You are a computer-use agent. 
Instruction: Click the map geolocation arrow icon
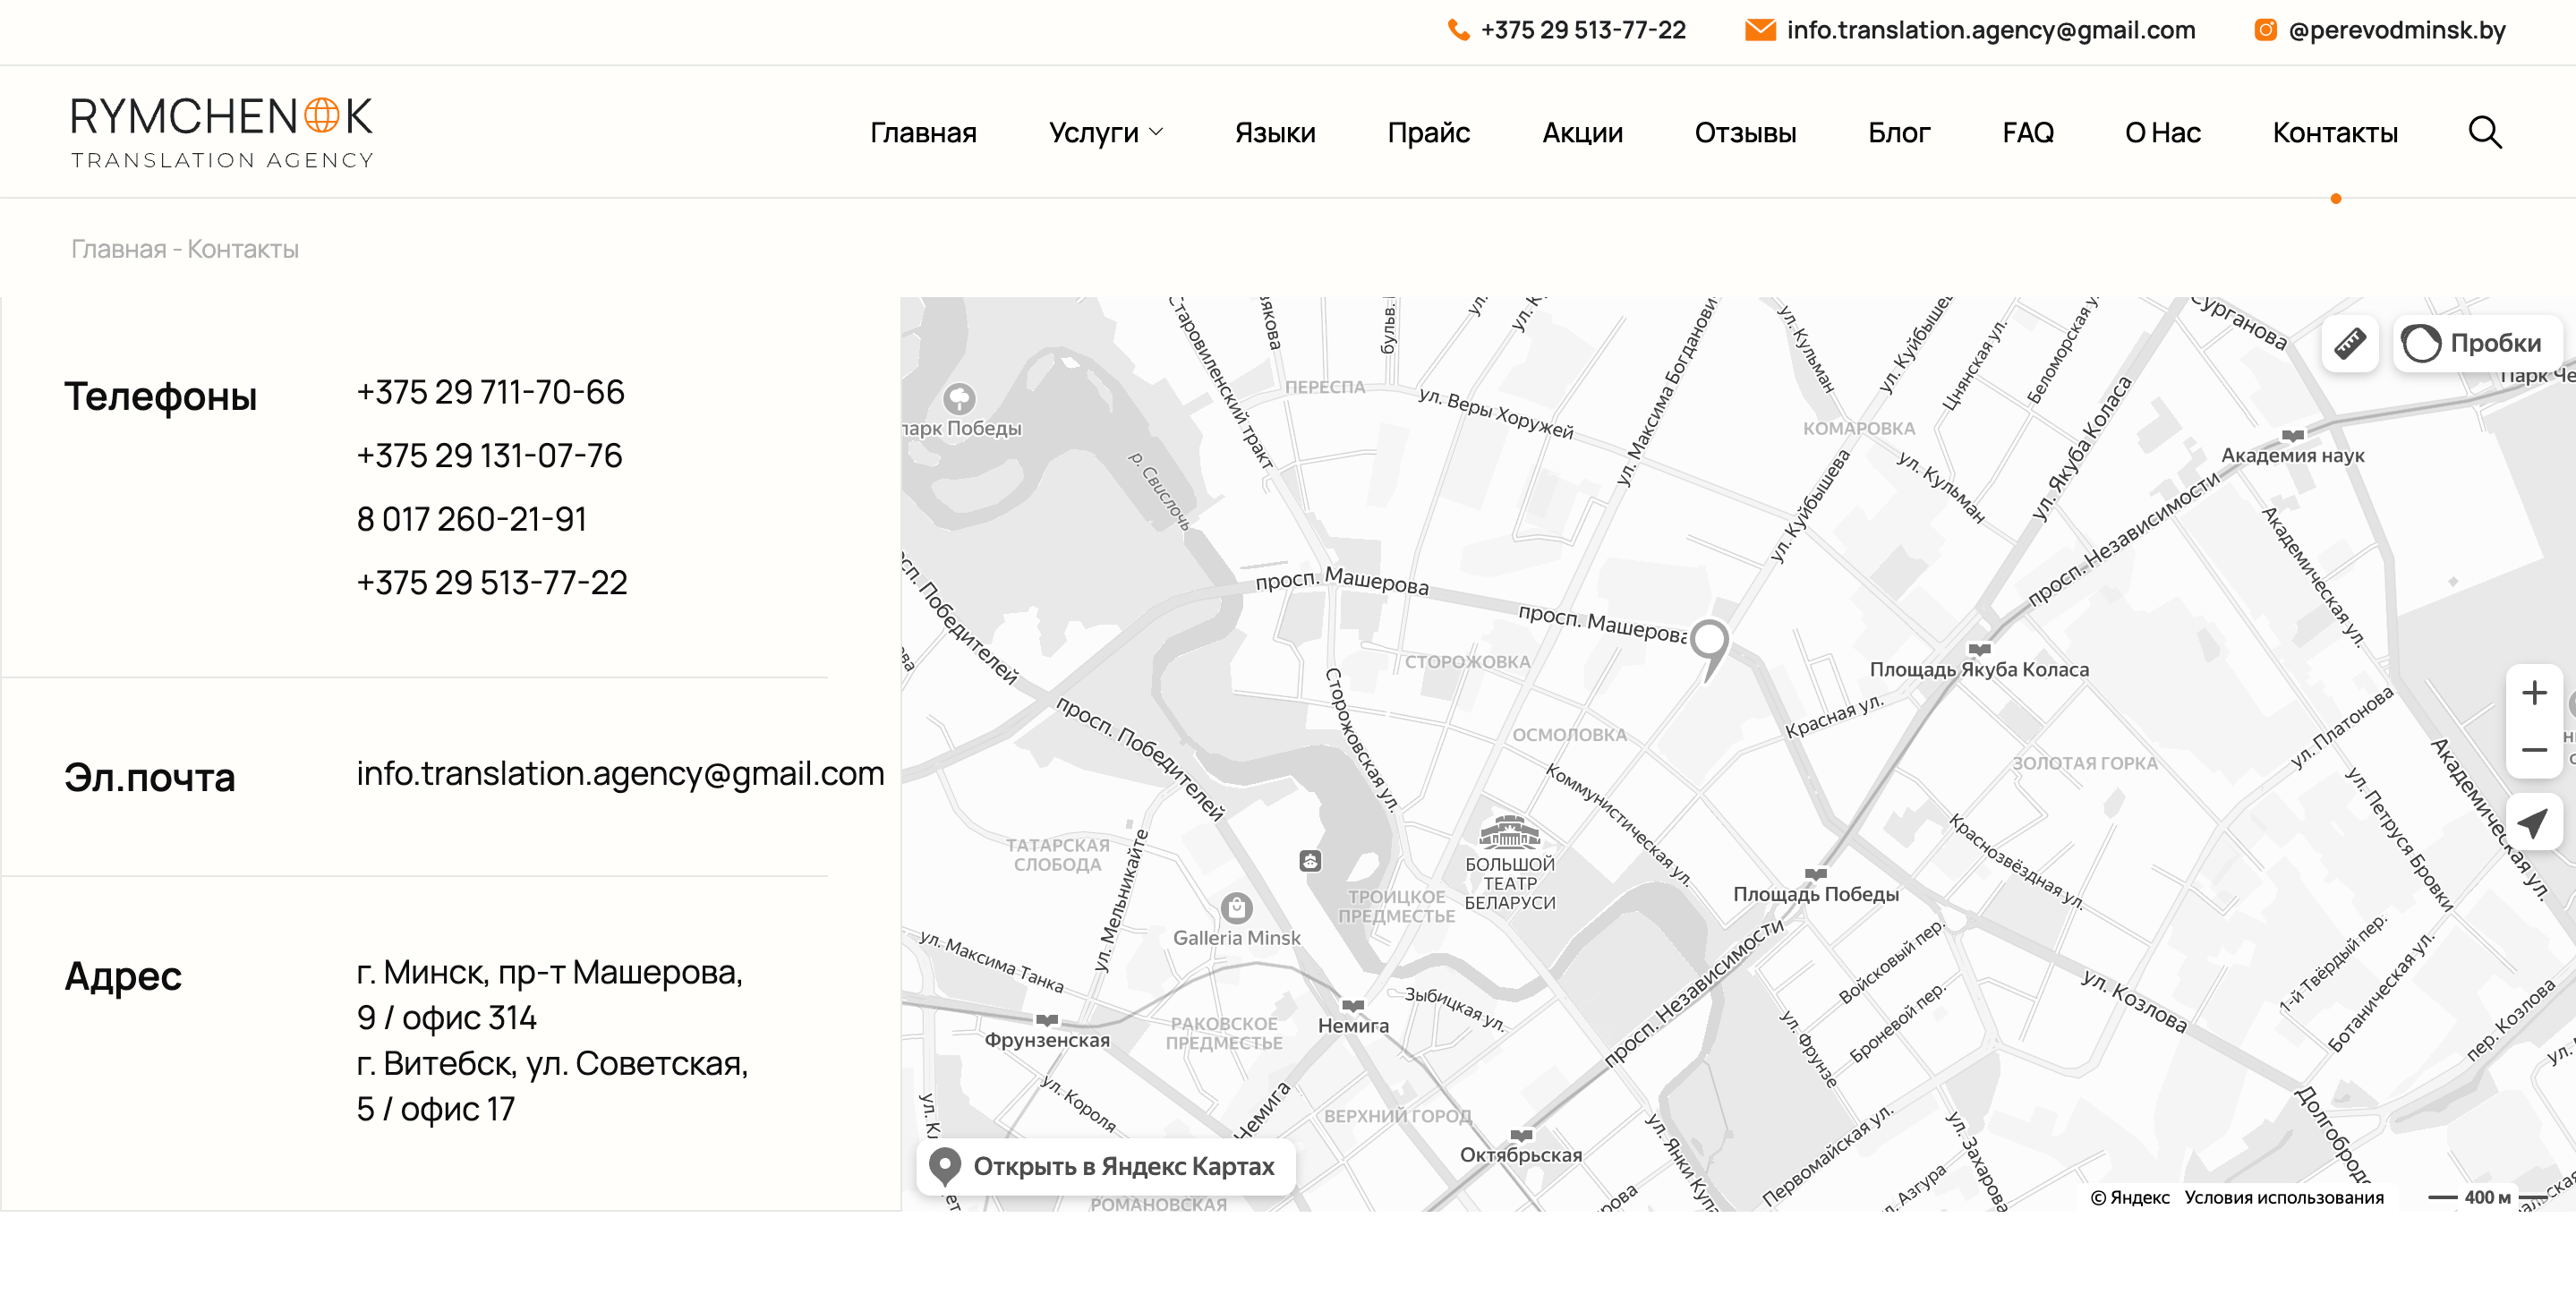coord(2533,823)
